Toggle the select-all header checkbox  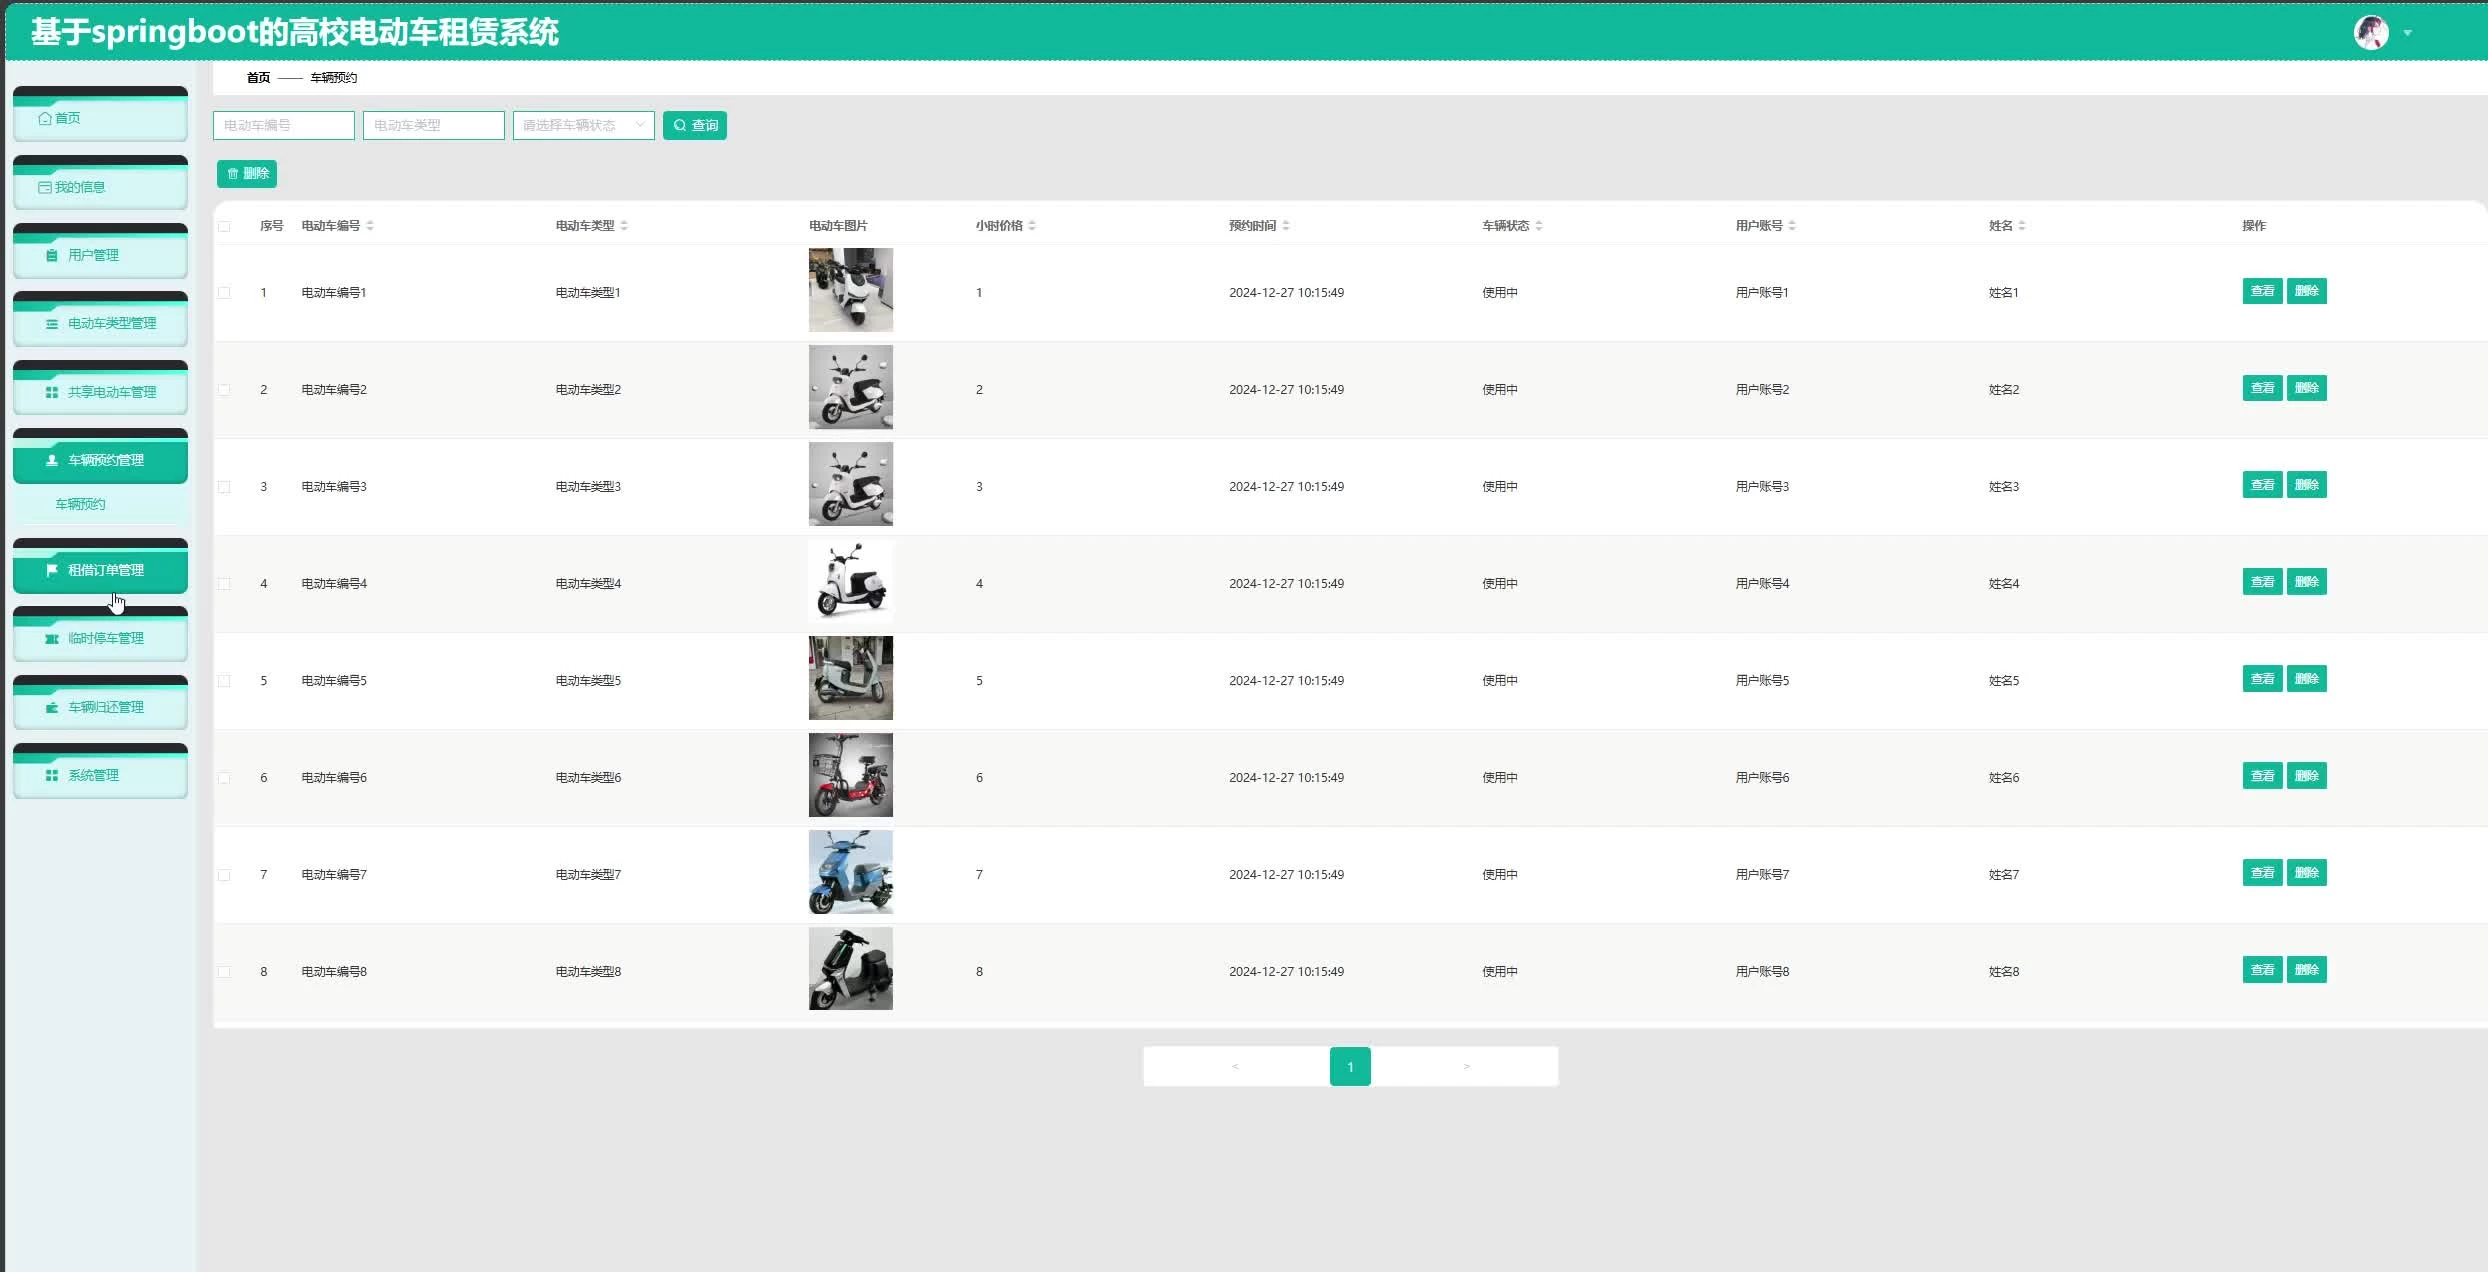[224, 226]
